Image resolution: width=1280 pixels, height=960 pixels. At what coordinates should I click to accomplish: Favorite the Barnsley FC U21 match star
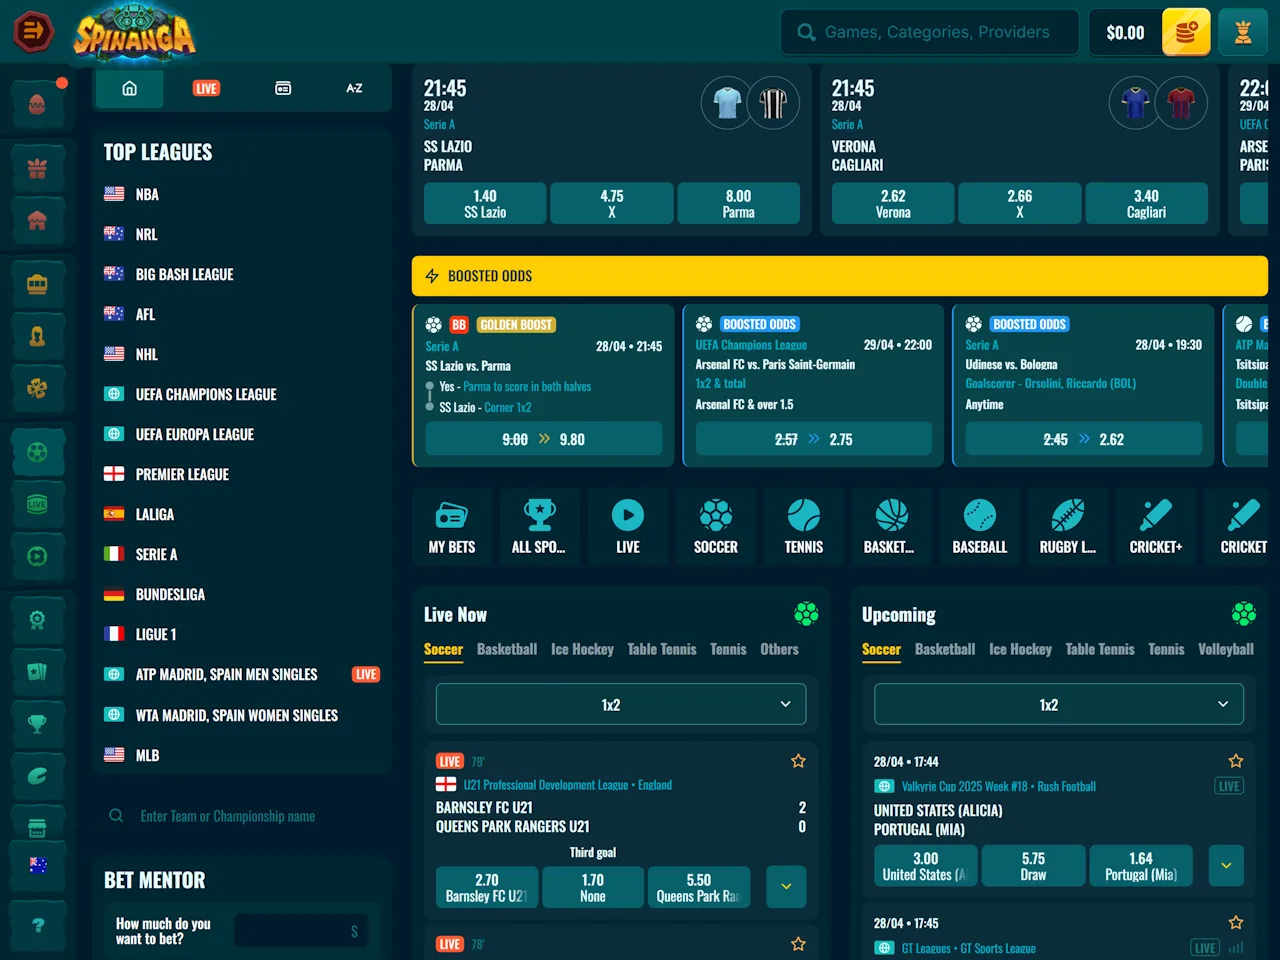tap(798, 761)
